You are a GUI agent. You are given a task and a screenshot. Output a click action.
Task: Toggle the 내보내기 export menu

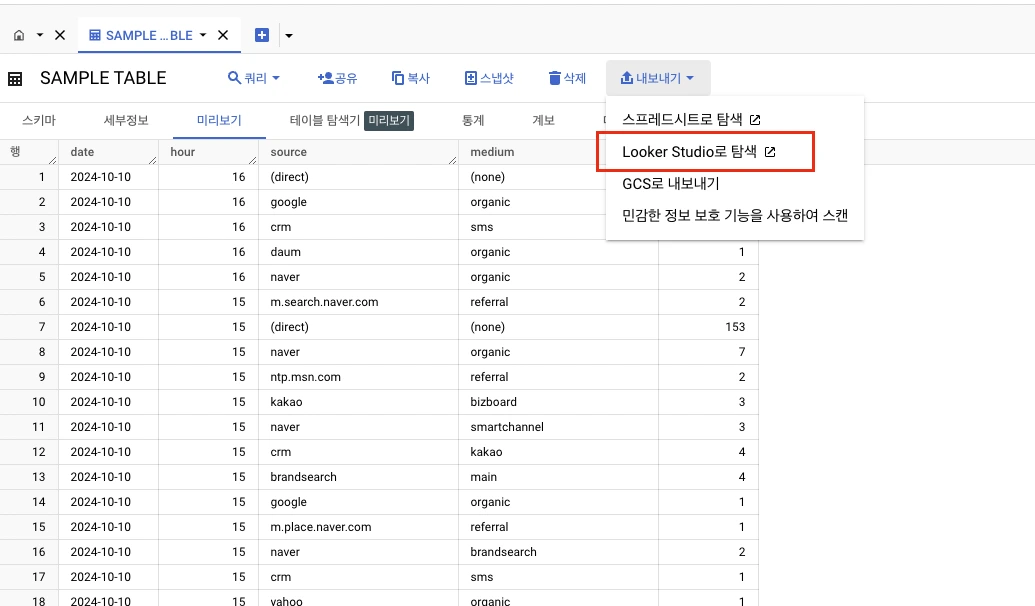click(x=657, y=78)
